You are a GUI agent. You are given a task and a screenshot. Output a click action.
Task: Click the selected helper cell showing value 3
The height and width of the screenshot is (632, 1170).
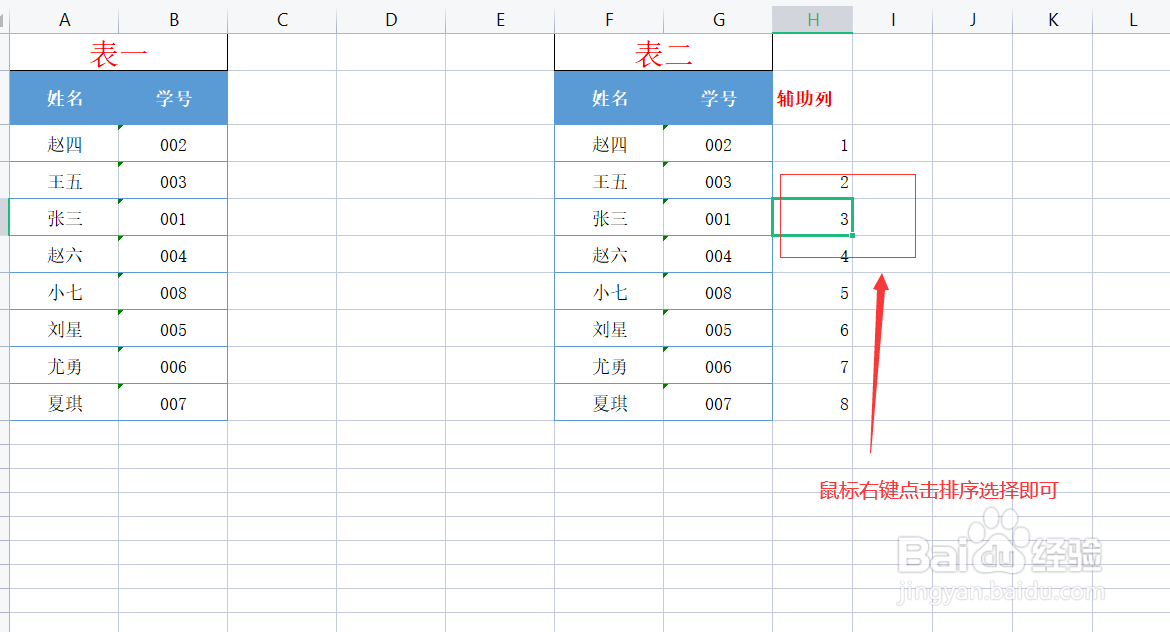(812, 217)
